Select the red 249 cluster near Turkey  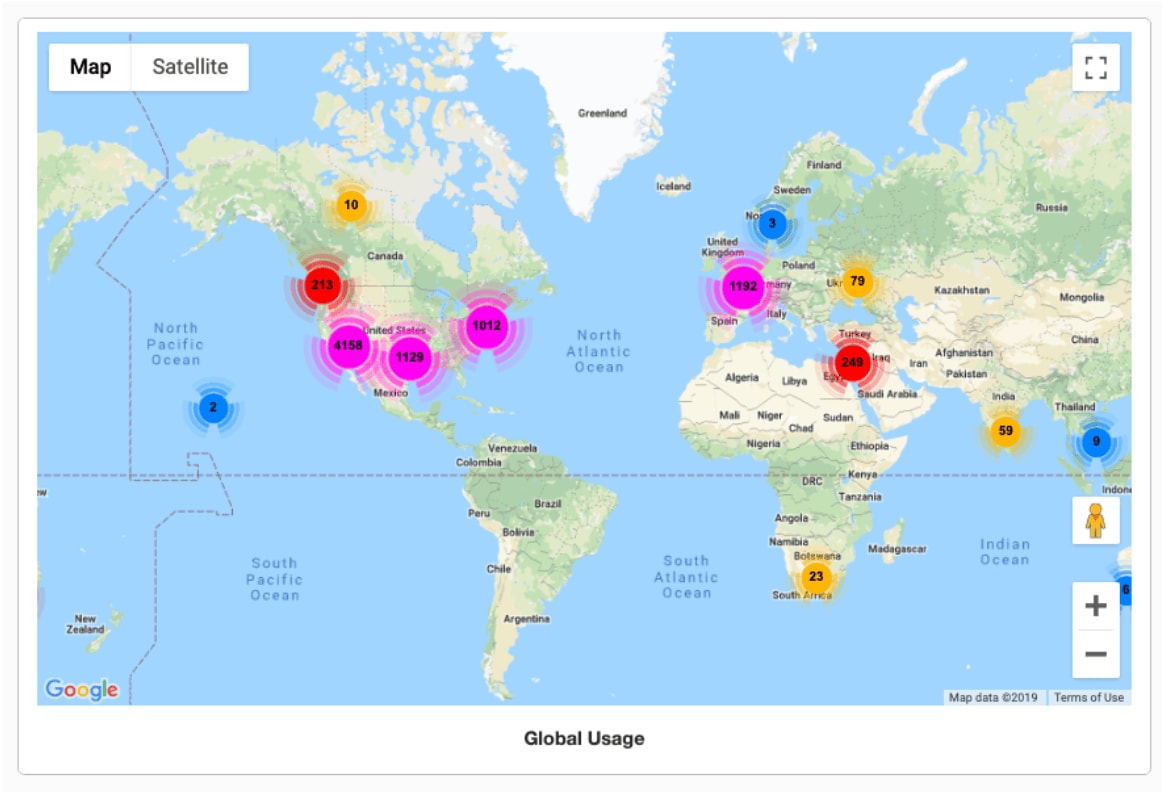click(852, 362)
